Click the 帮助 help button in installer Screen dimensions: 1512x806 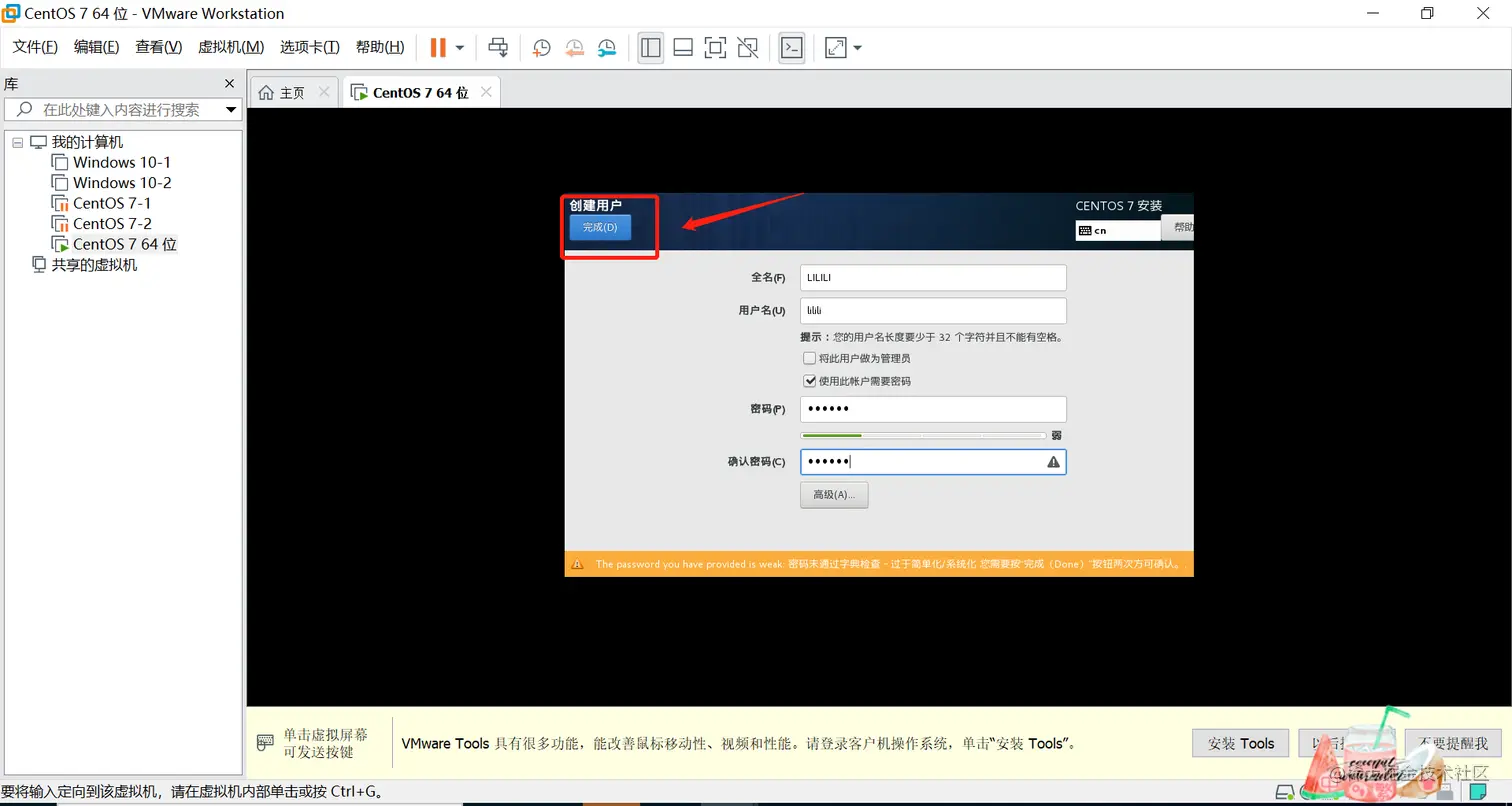1178,227
